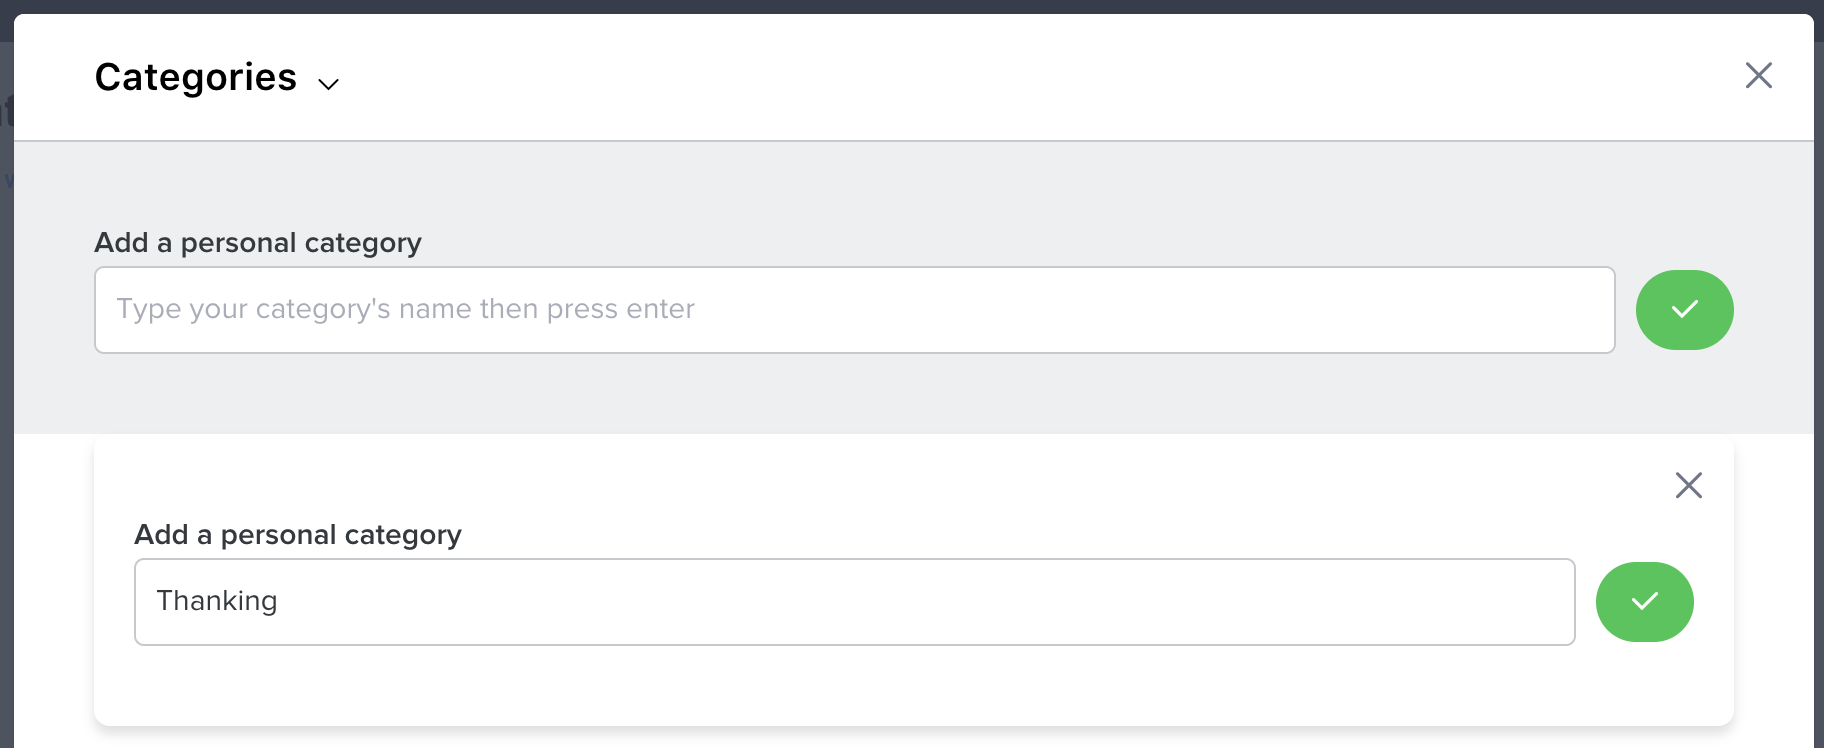Click the gray panel area below the top input

pos(900,395)
